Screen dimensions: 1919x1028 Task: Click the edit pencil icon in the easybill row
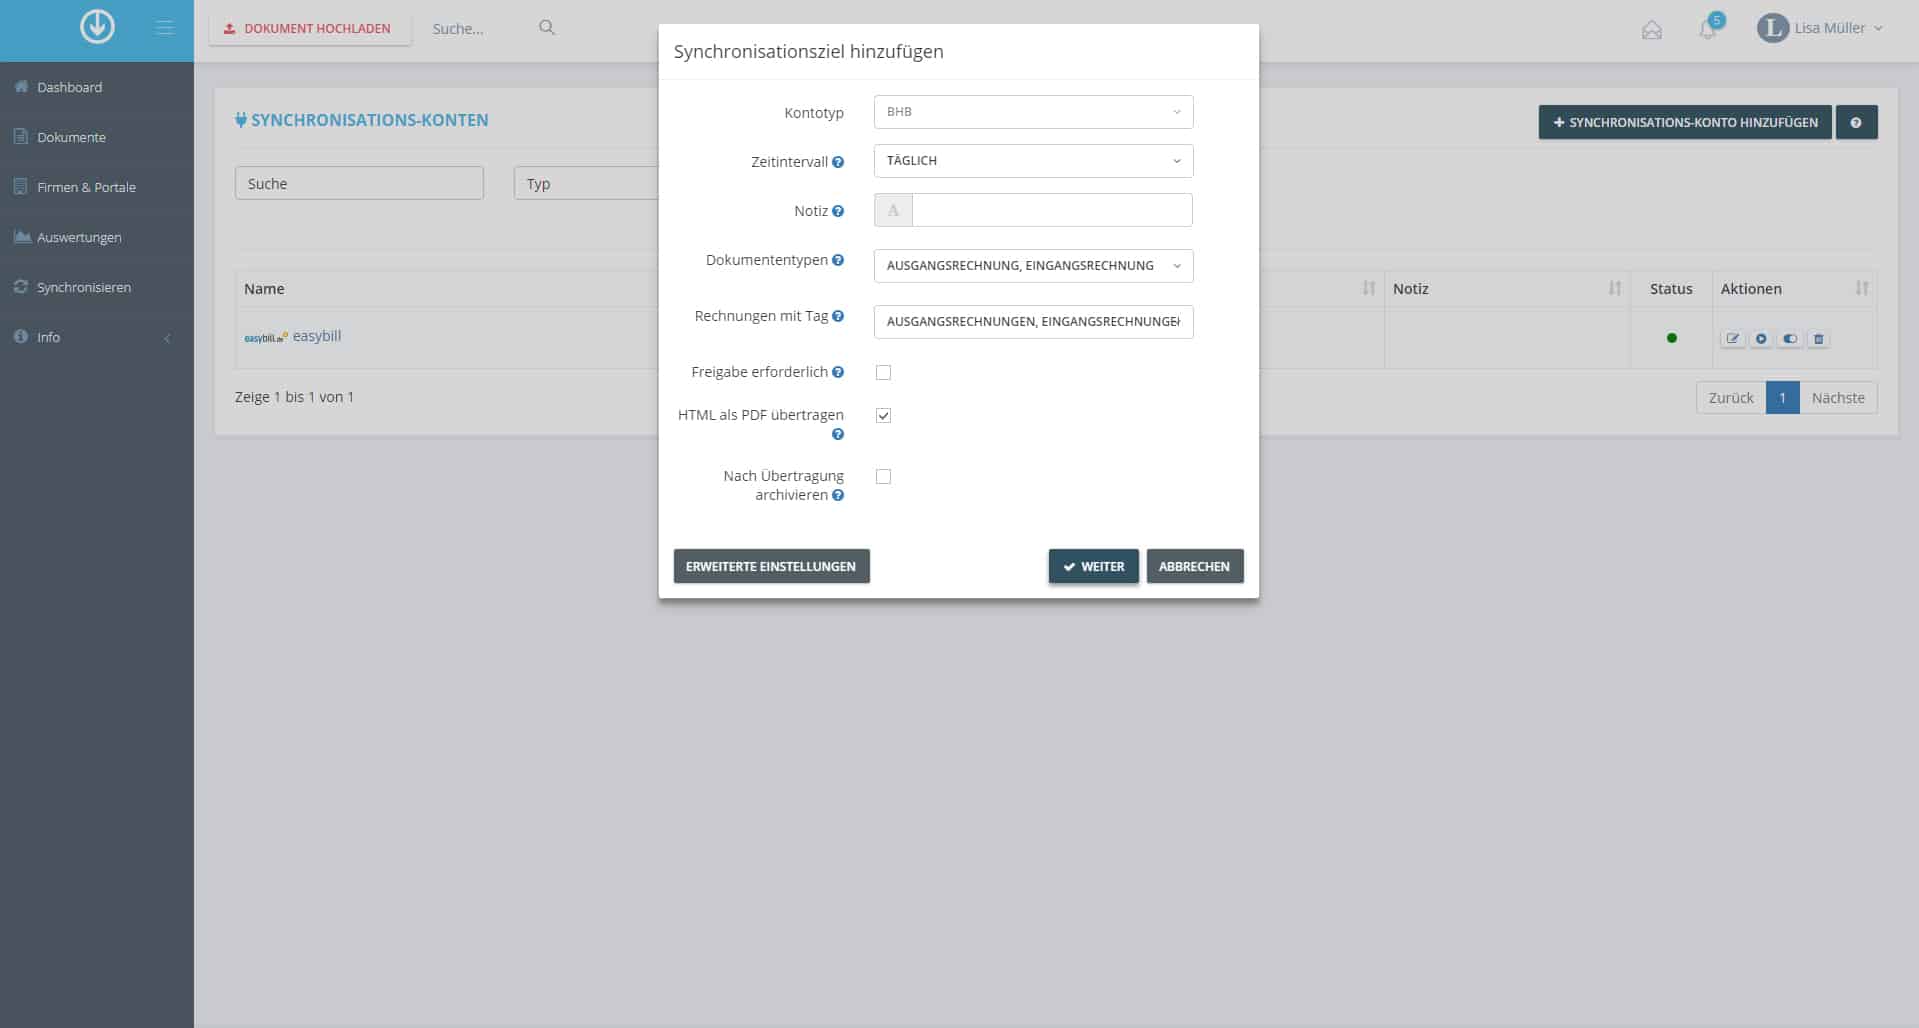(1733, 339)
